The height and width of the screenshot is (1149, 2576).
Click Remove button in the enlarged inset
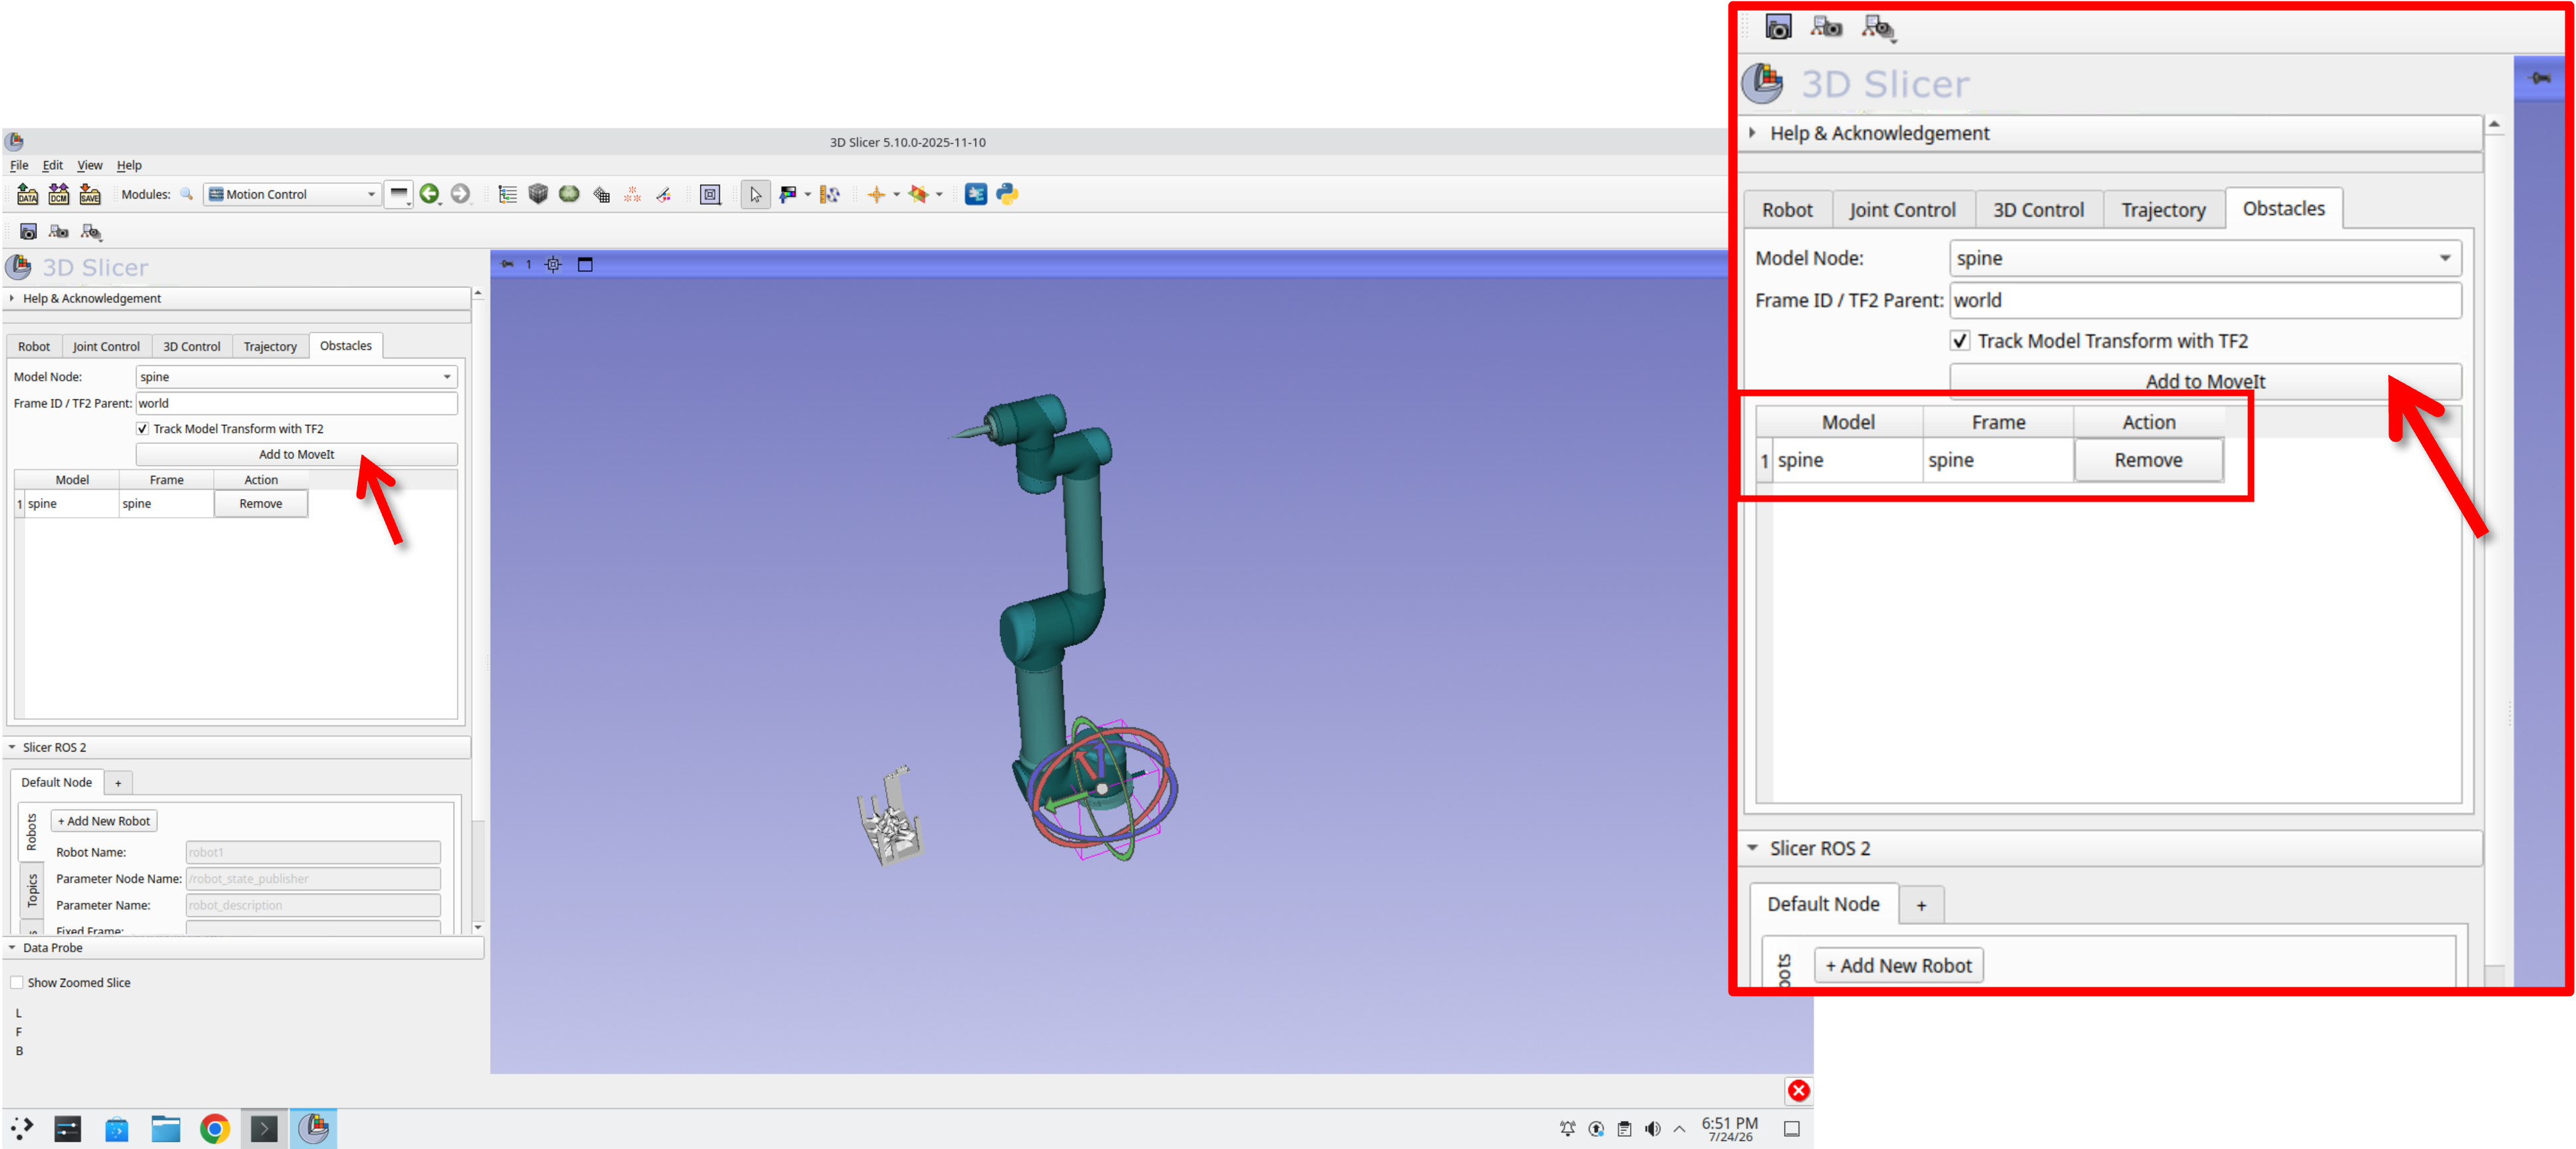[x=2148, y=460]
